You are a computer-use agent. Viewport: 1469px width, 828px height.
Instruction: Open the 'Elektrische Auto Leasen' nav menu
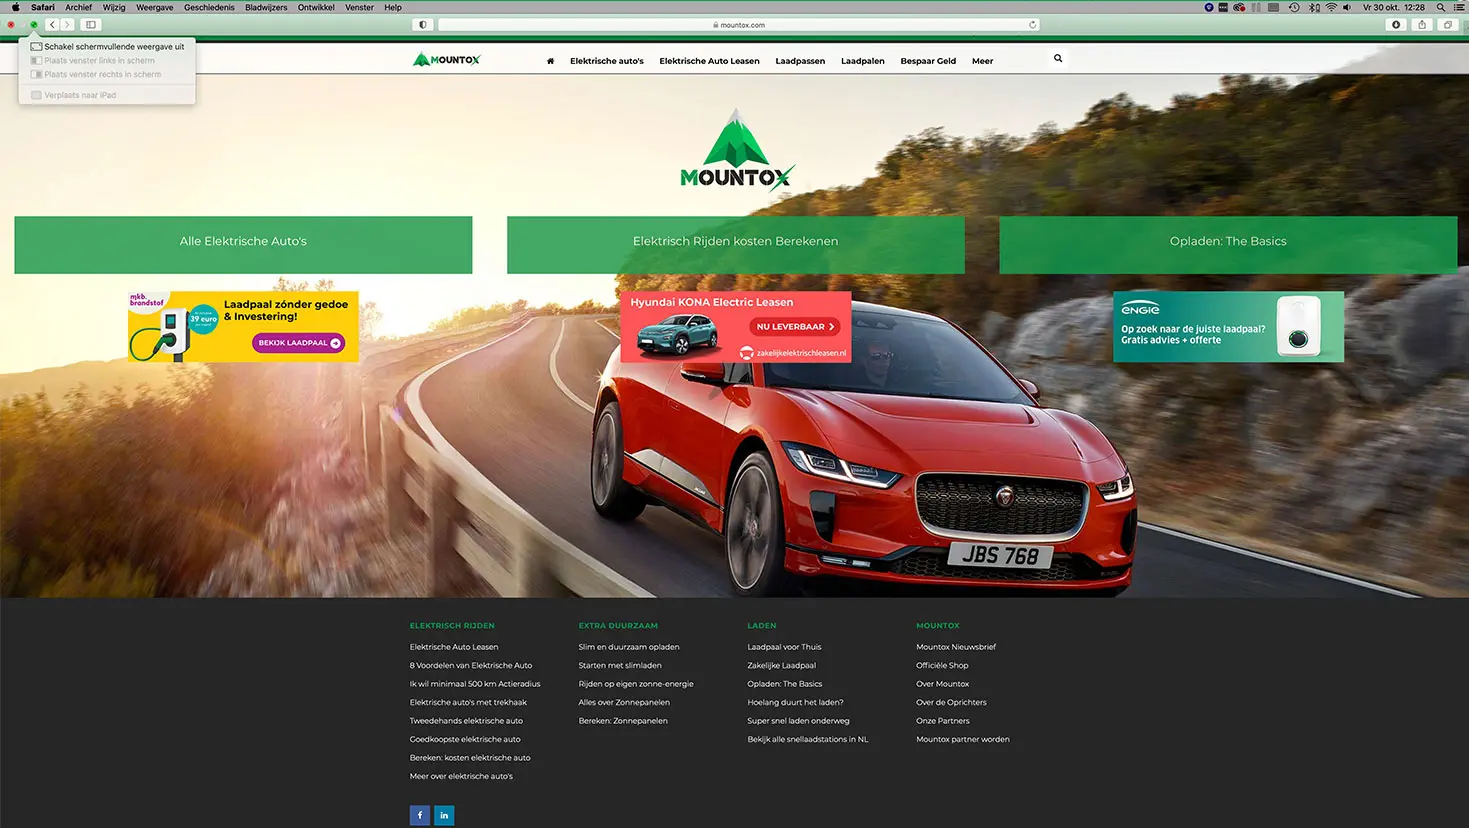pyautogui.click(x=709, y=61)
